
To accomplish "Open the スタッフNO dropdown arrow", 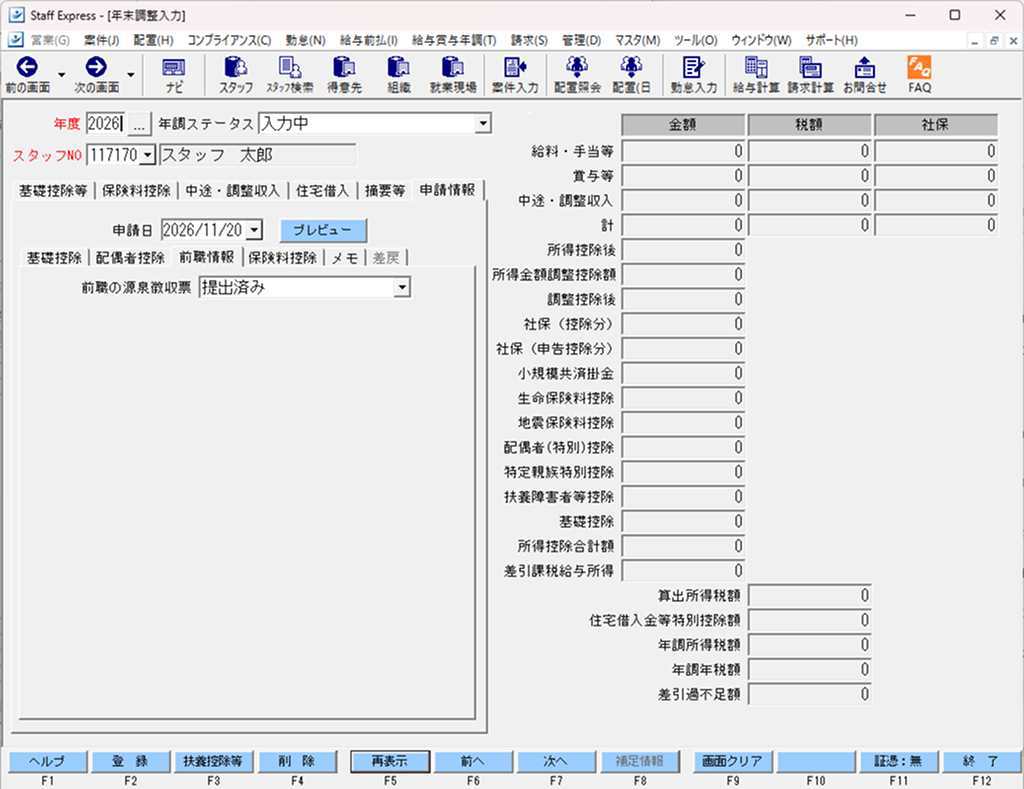I will [x=148, y=155].
